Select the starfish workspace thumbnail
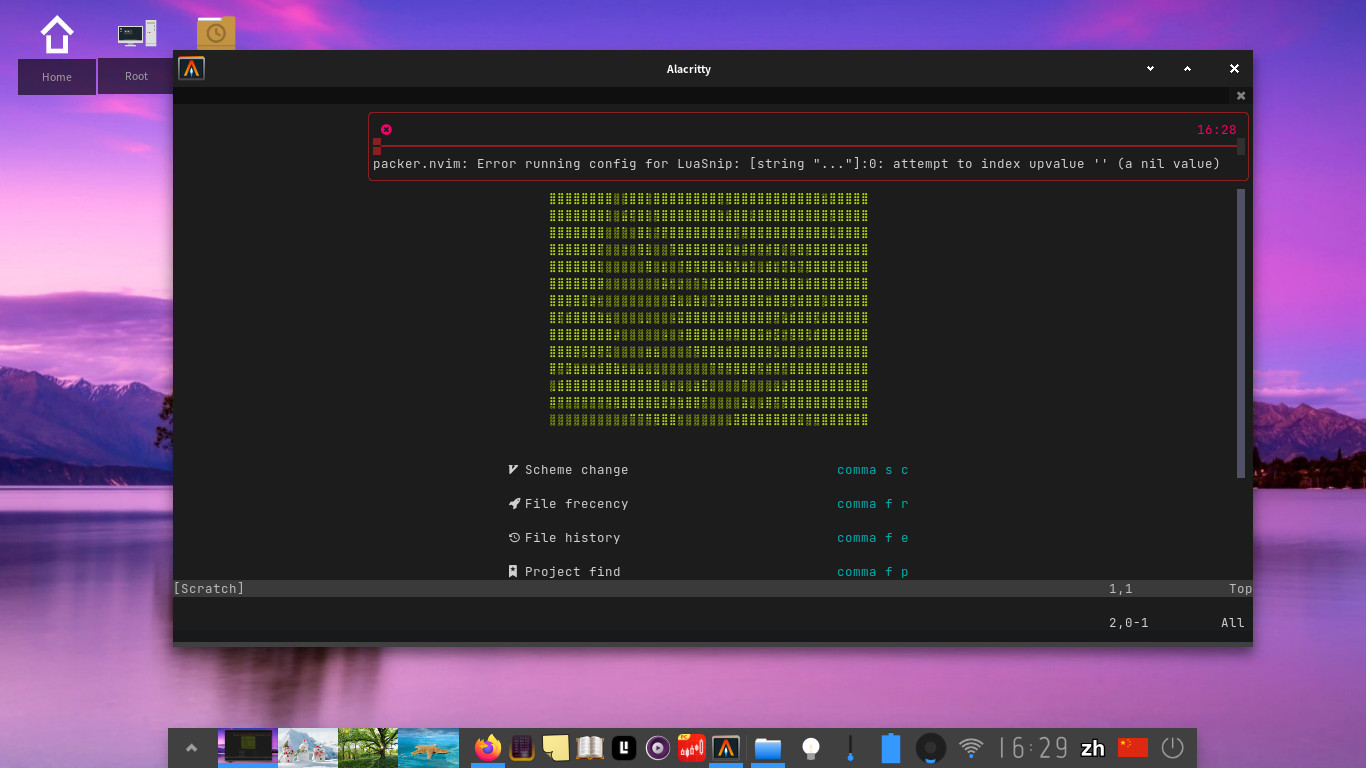 428,747
